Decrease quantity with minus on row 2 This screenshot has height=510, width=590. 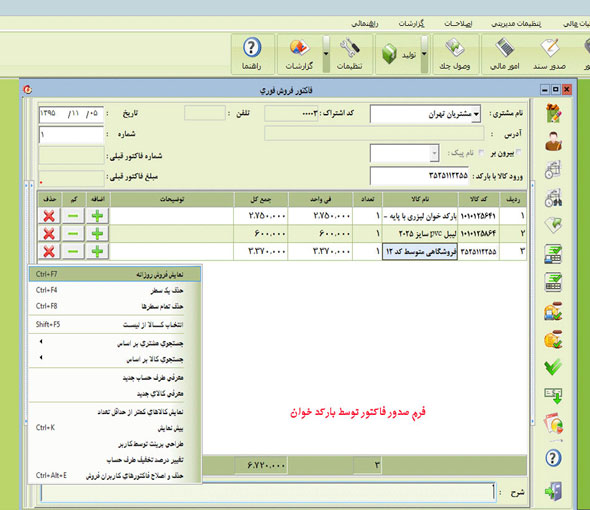pyautogui.click(x=73, y=233)
